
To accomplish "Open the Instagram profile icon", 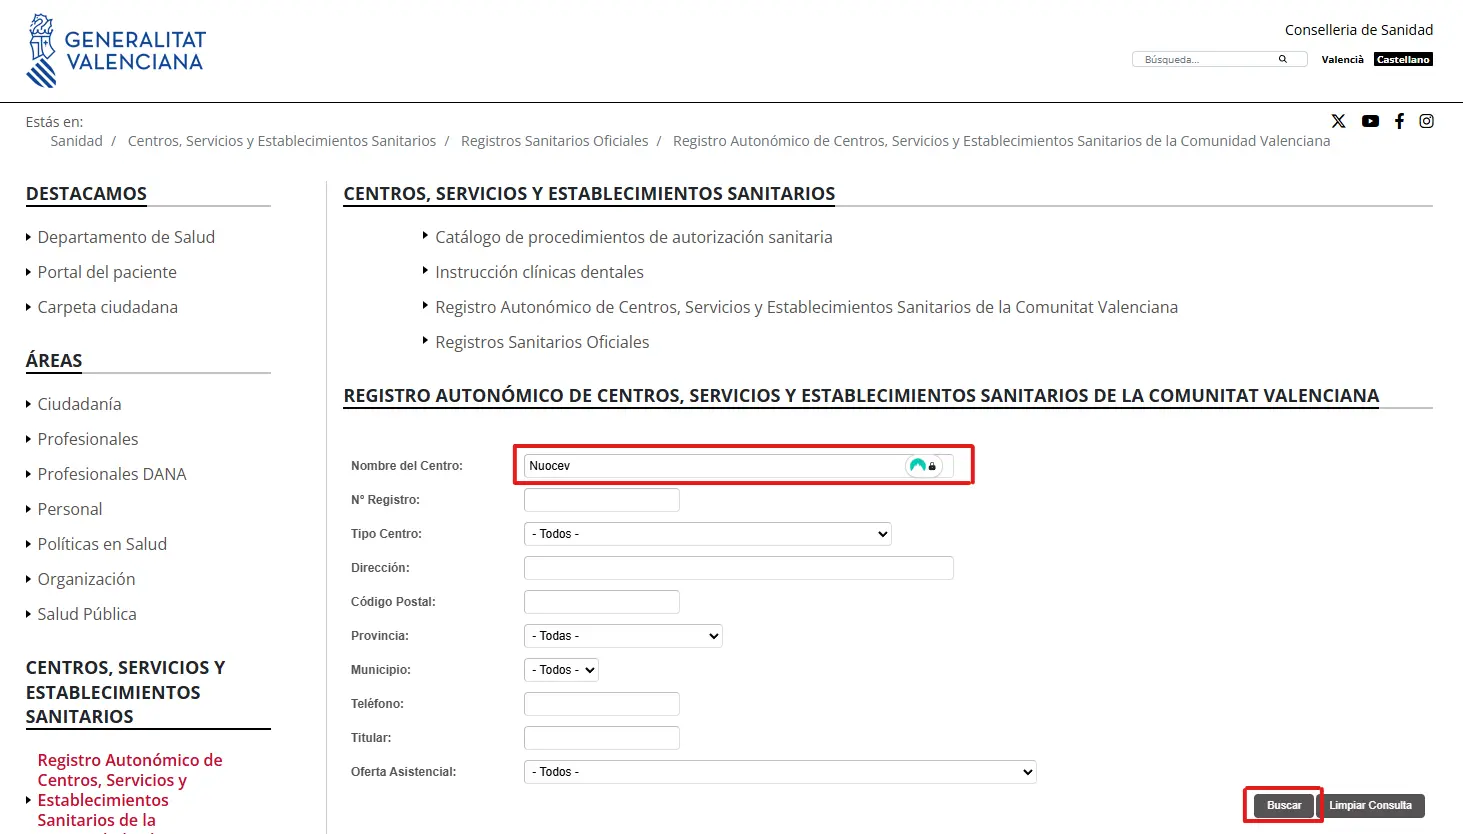I will [x=1426, y=121].
